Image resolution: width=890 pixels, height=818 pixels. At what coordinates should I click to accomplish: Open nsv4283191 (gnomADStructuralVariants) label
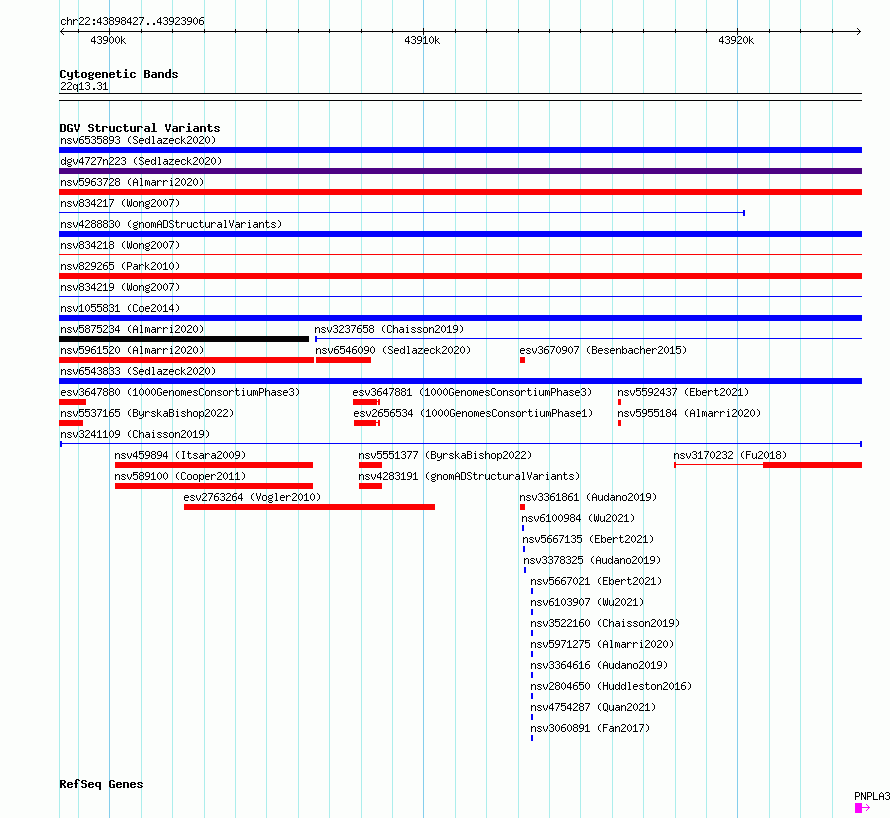469,476
